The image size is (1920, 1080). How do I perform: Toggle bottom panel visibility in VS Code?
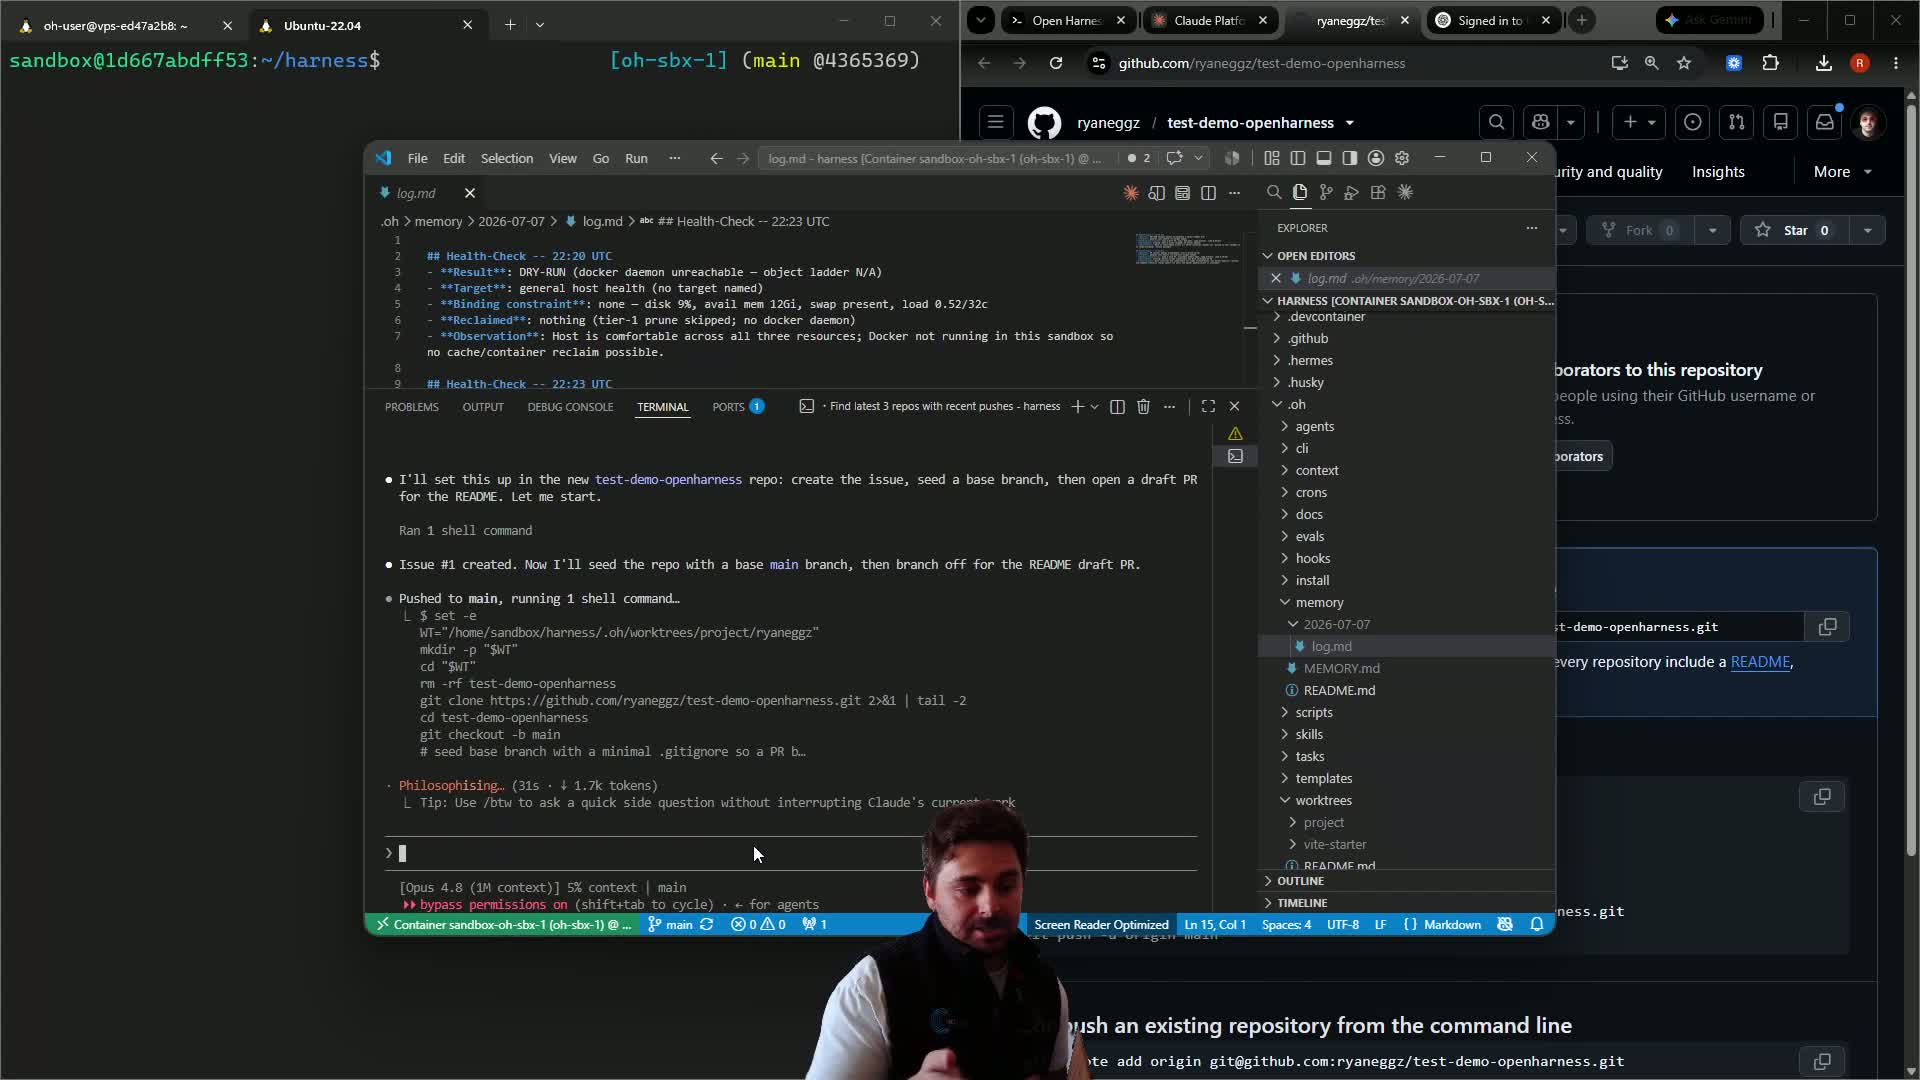tap(1324, 158)
